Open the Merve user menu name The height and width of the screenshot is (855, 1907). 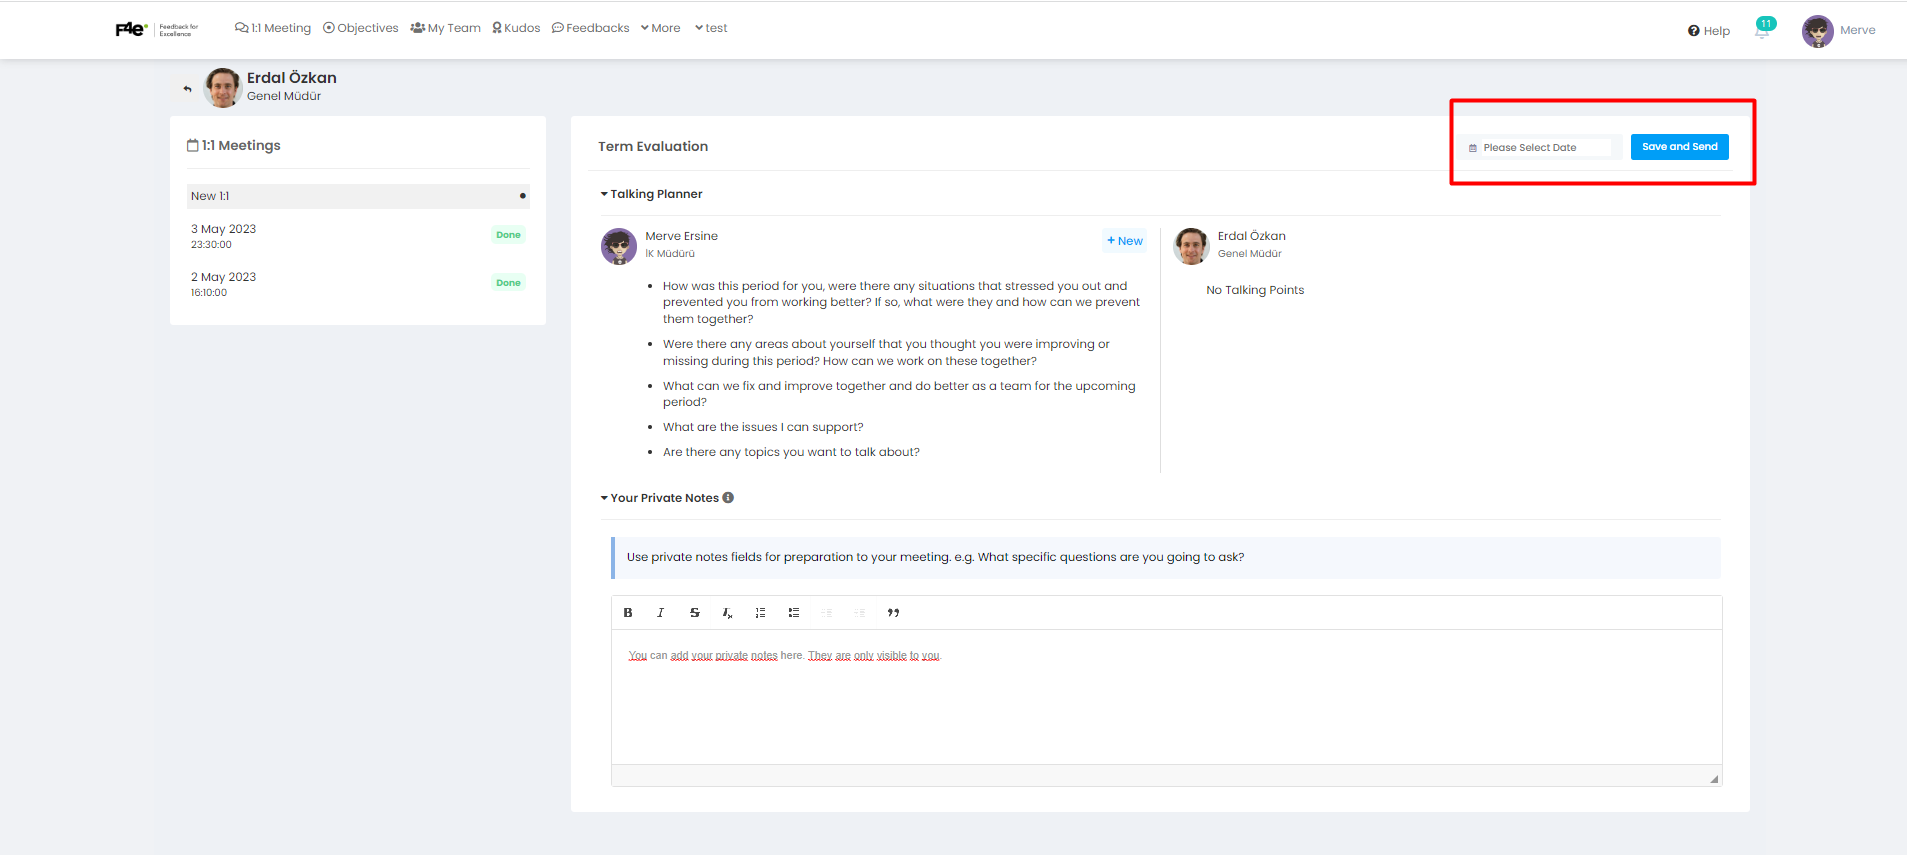tap(1857, 30)
